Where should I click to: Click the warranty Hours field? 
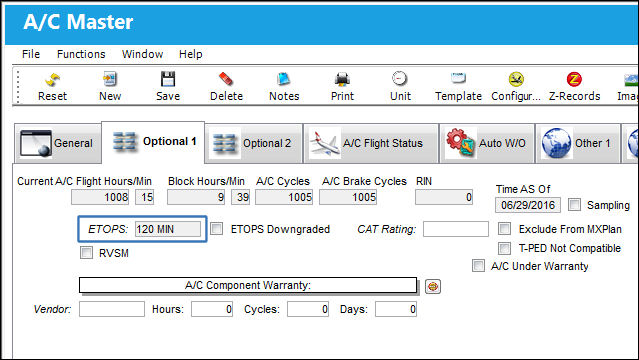tap(212, 309)
